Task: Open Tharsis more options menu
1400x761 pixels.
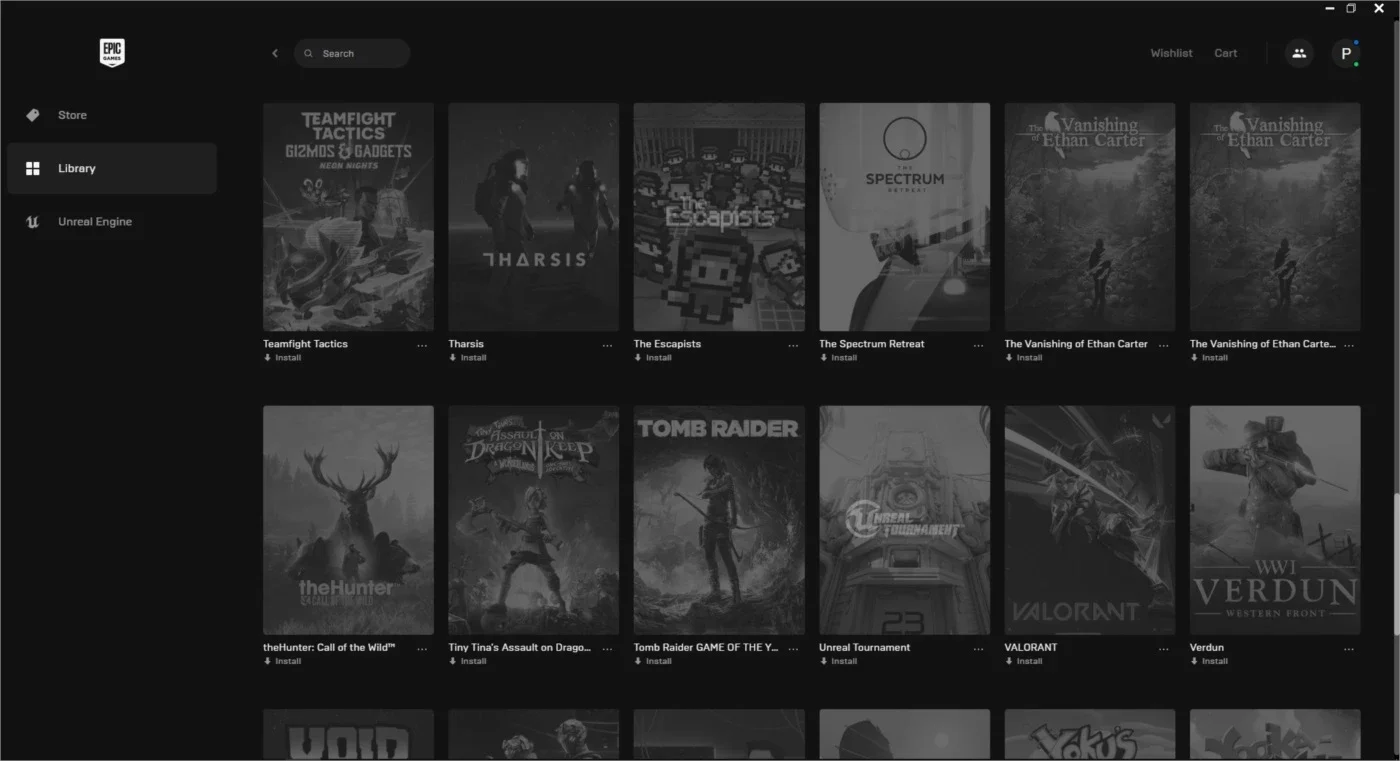Action: point(607,345)
